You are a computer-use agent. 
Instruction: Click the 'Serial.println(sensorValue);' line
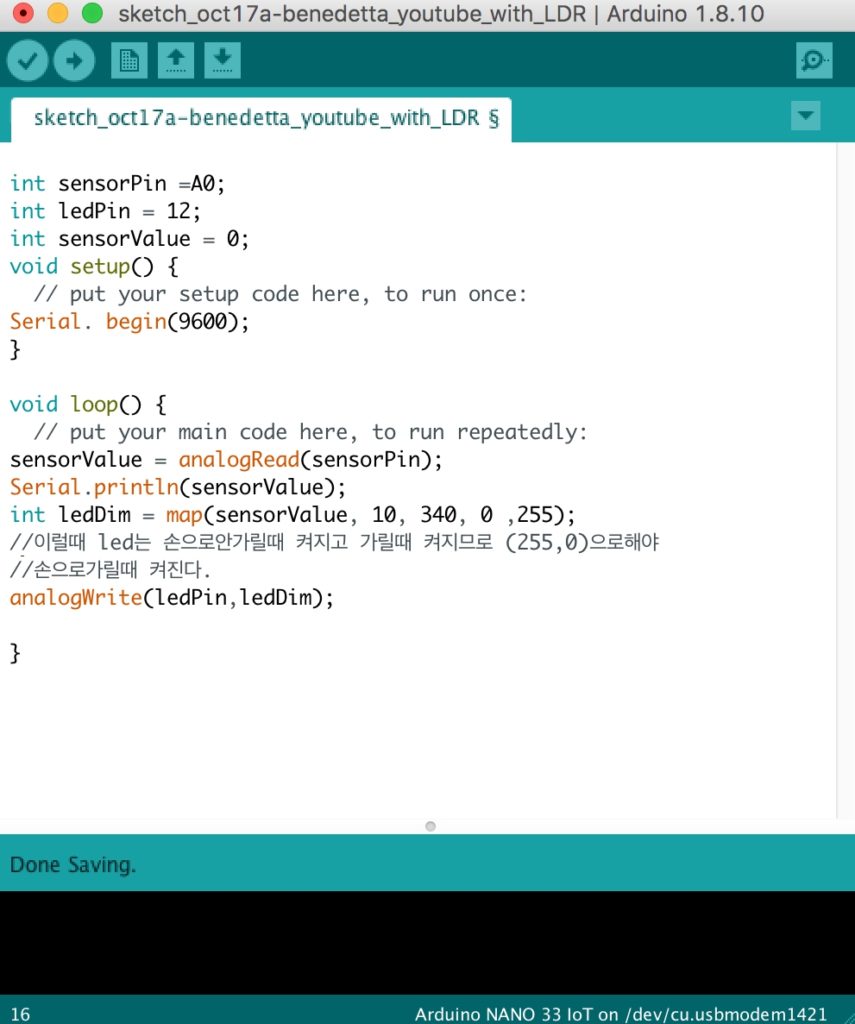click(178, 487)
